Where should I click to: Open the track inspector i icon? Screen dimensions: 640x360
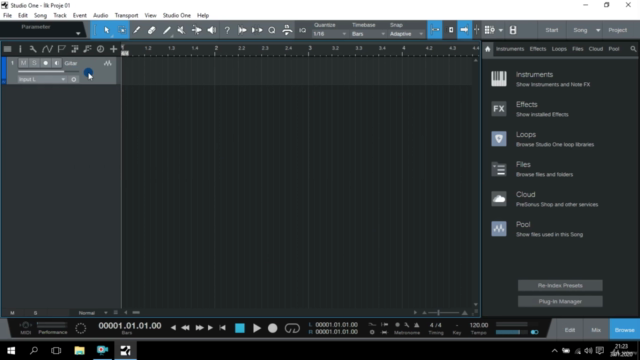pos(20,49)
